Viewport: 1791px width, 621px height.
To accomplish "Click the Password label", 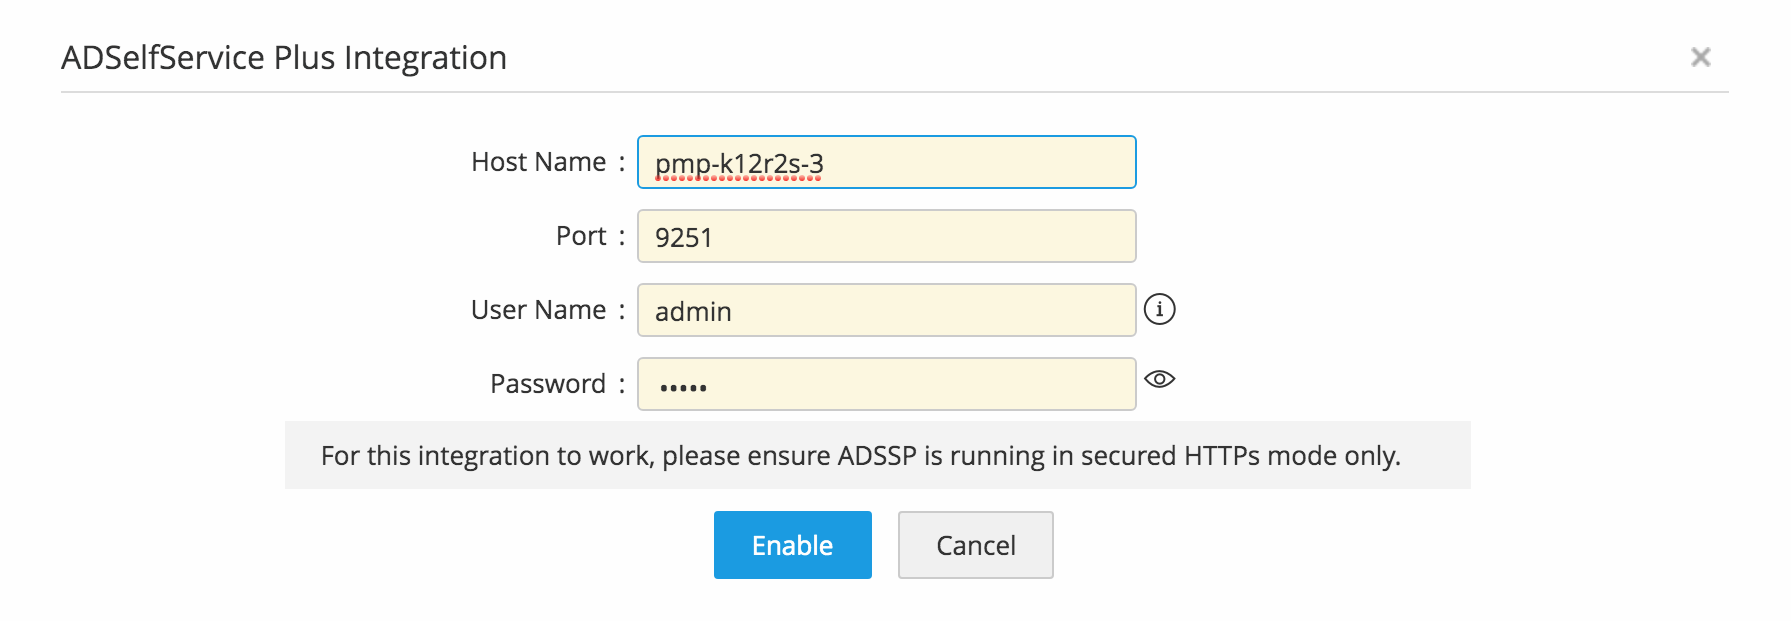I will (x=548, y=384).
